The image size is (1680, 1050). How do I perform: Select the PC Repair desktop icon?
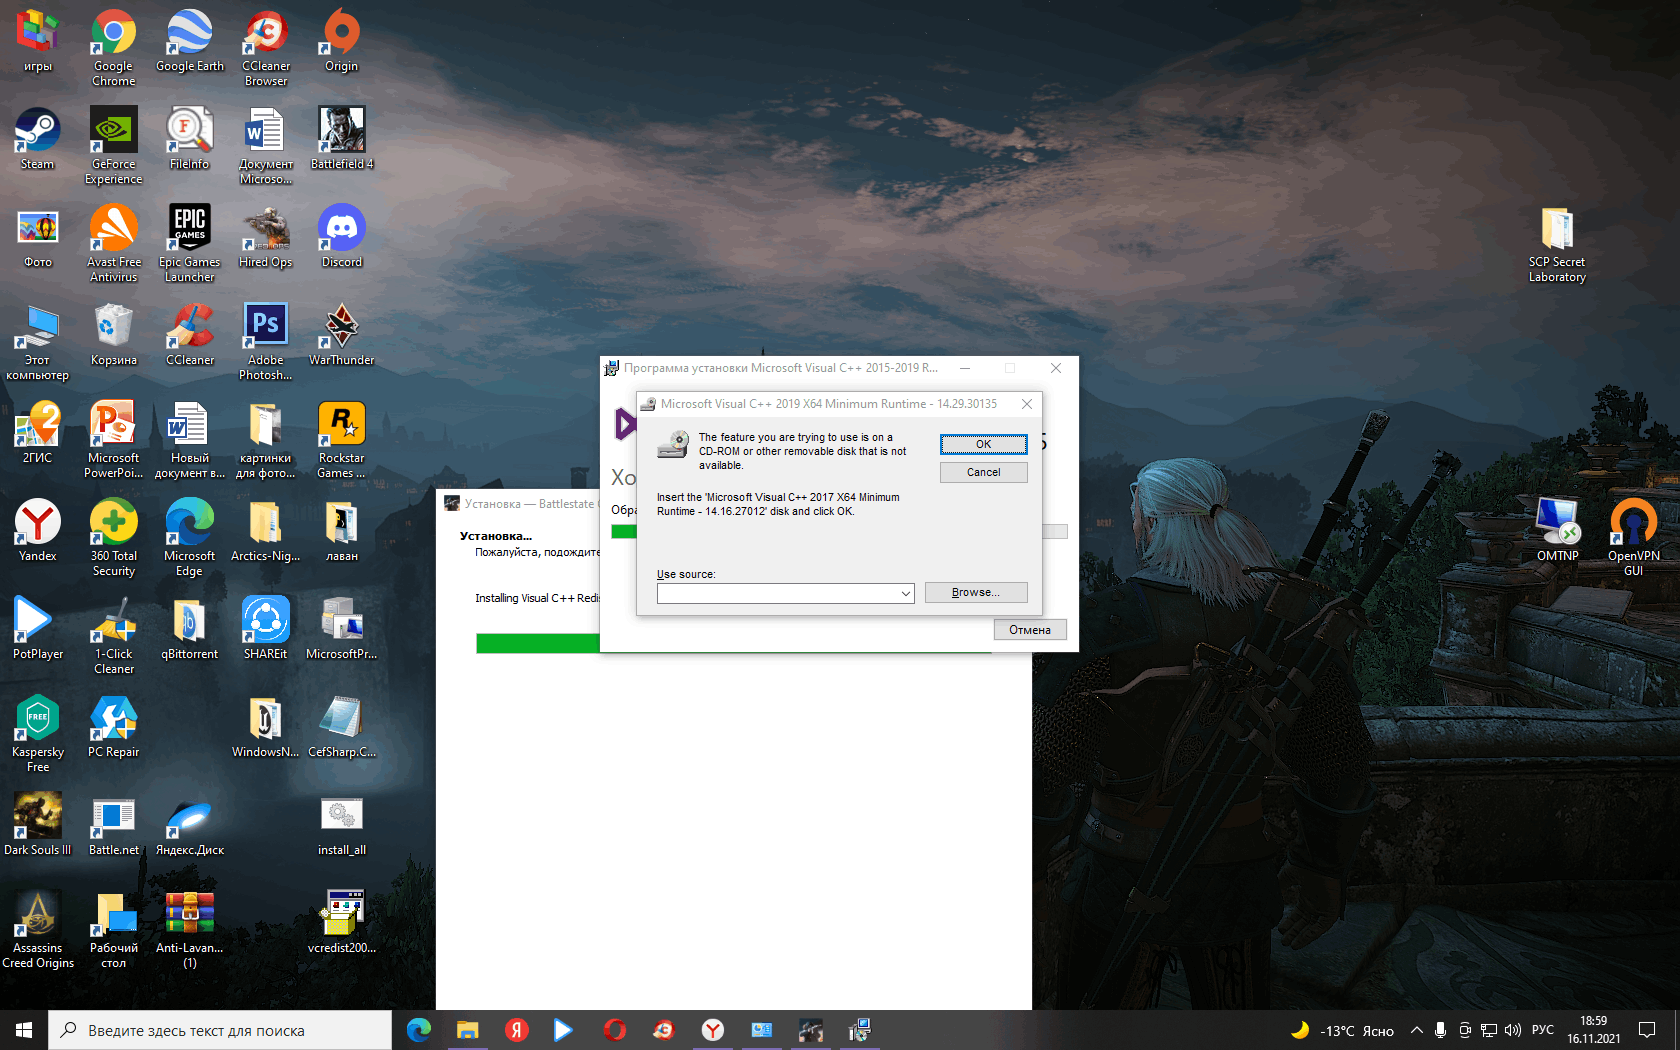(x=114, y=726)
